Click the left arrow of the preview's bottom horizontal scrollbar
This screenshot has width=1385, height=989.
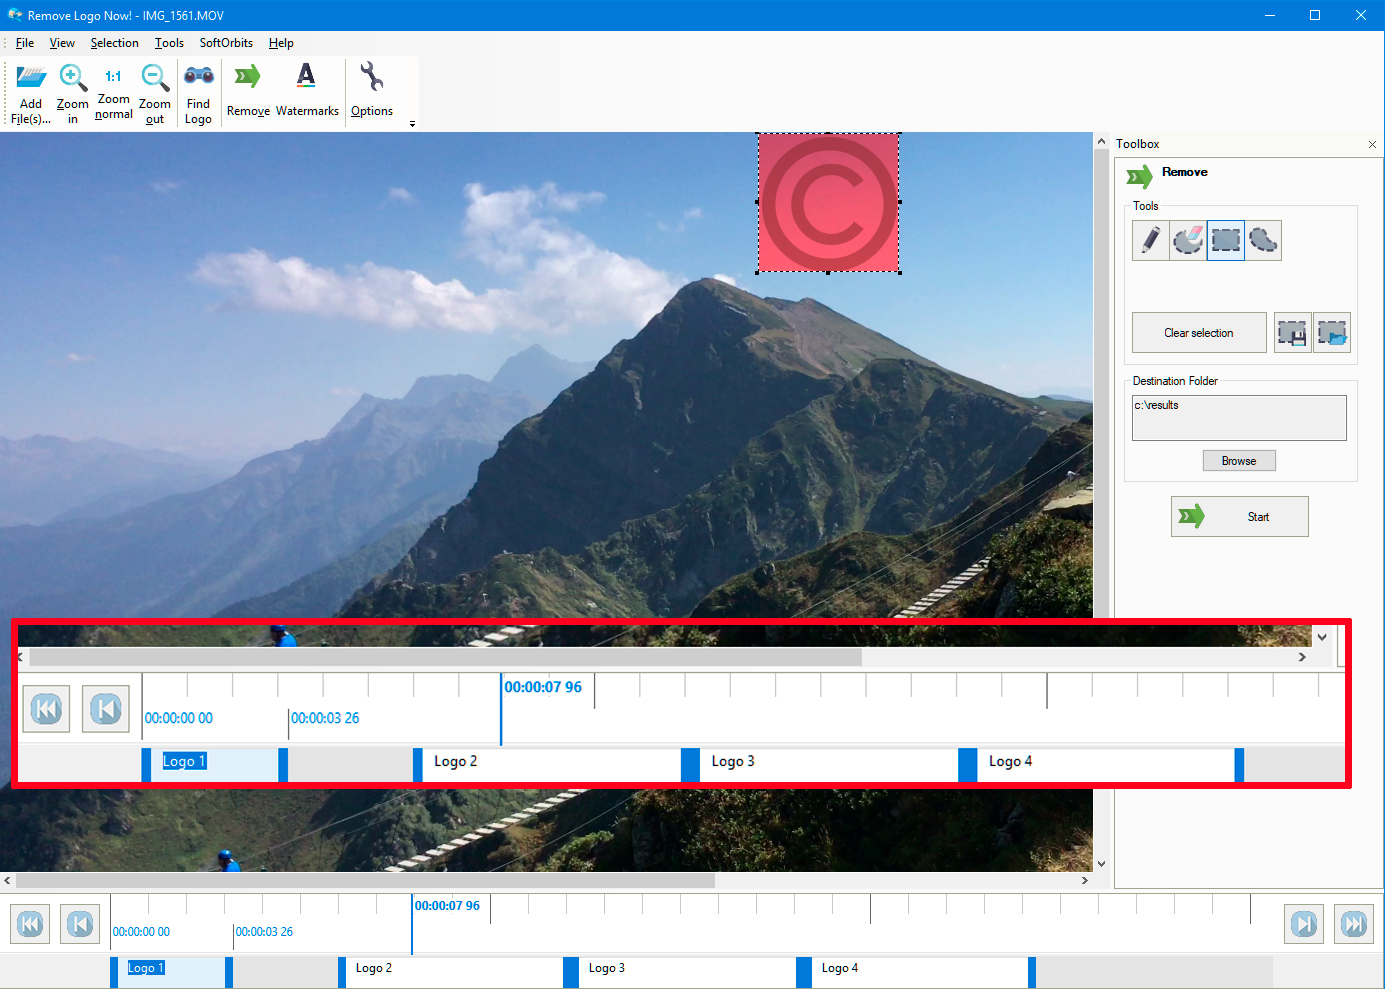[x=8, y=881]
